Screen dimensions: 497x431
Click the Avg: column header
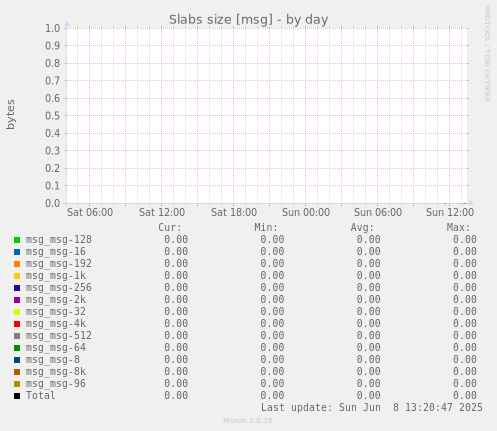click(x=362, y=228)
